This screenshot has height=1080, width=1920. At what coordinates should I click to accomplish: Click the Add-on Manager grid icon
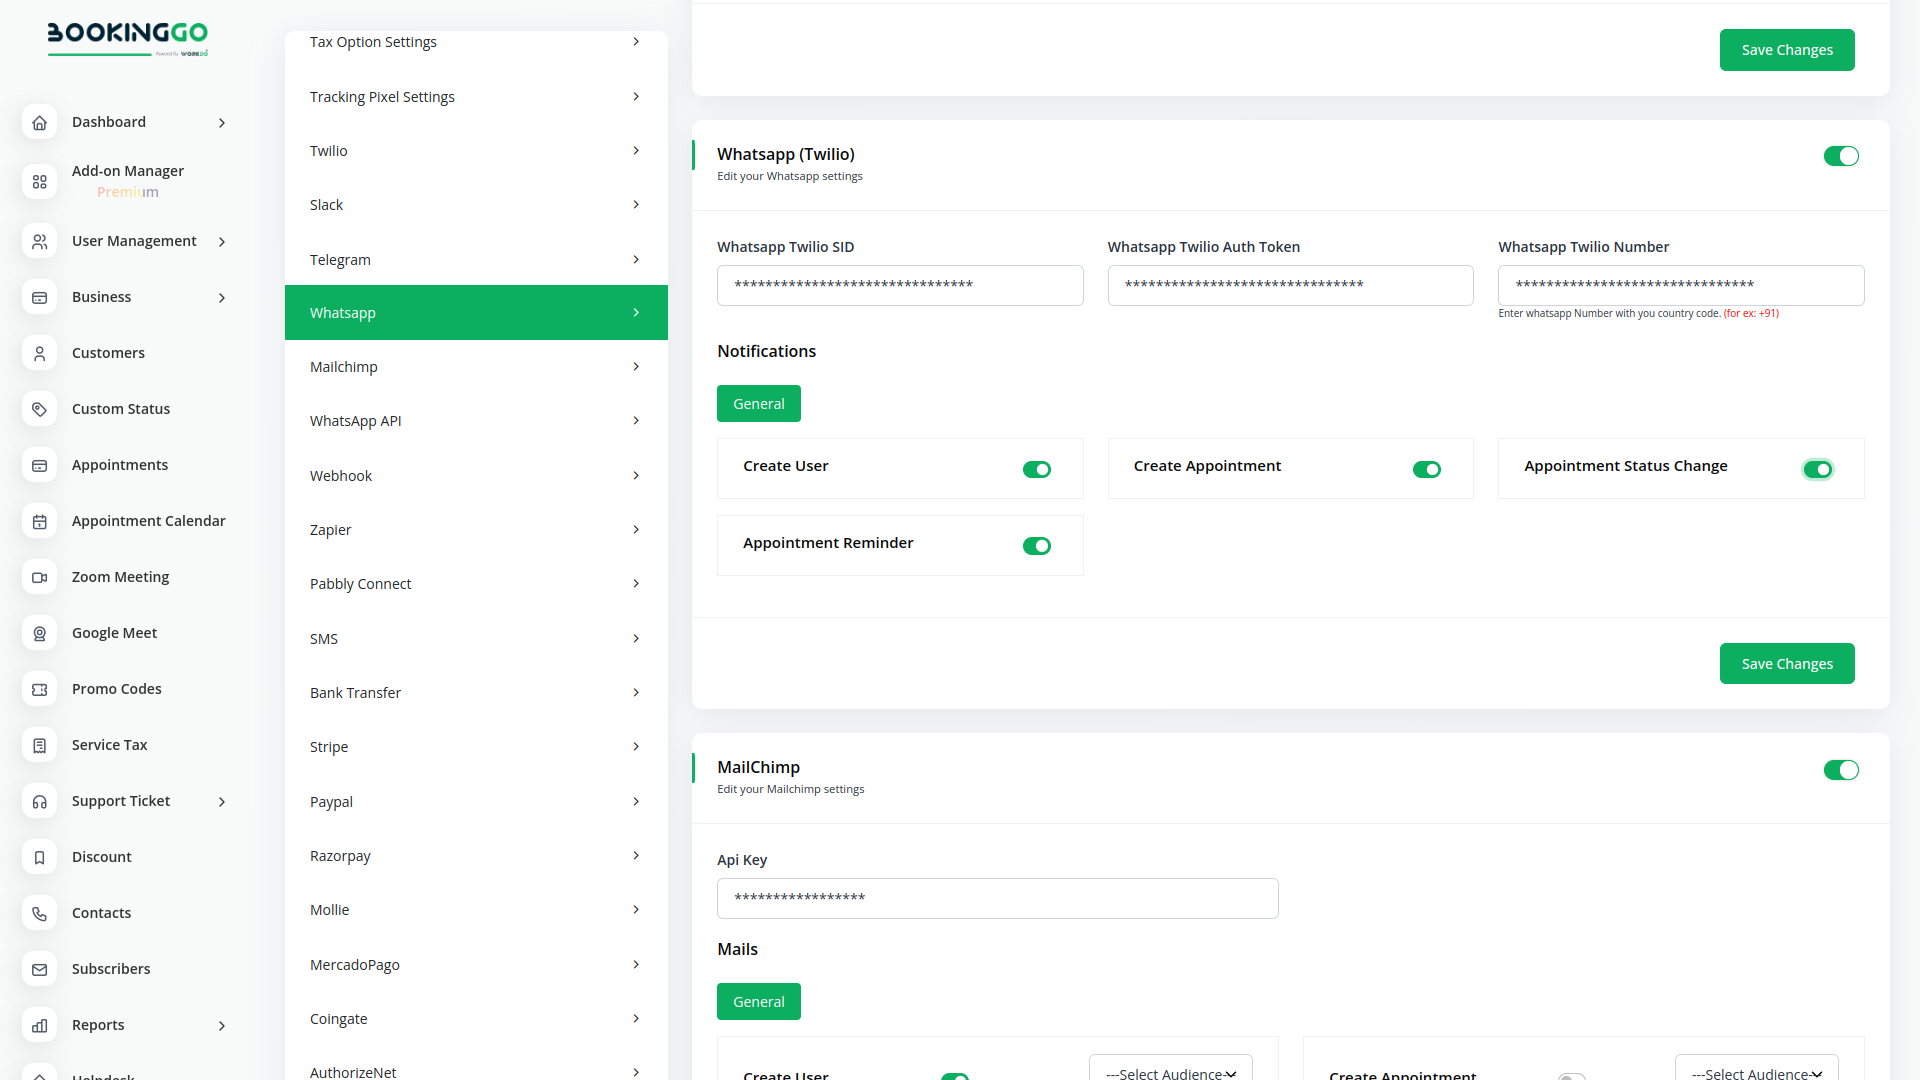coord(39,181)
